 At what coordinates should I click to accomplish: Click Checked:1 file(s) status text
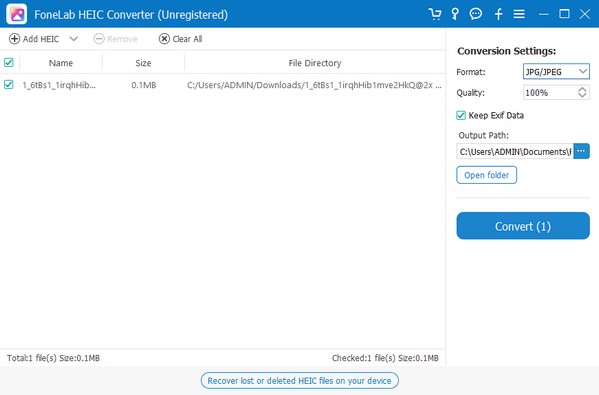tap(385, 358)
